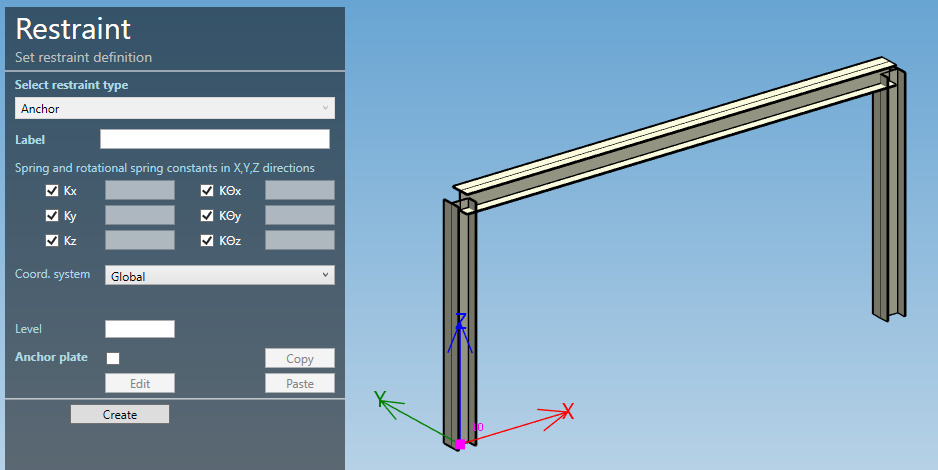Click the KΘx value field
938x470 pixels.
click(300, 190)
